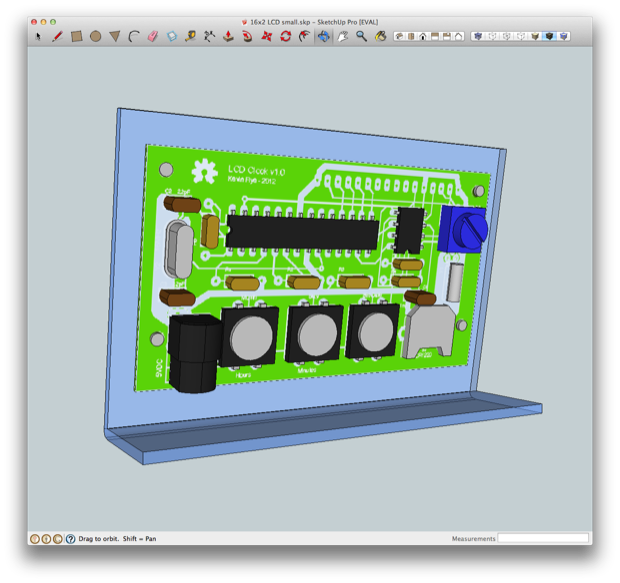Screen dimensions: 620x583
Task: Click the 'LCD Clock v1.0' board text
Action: (x=256, y=170)
